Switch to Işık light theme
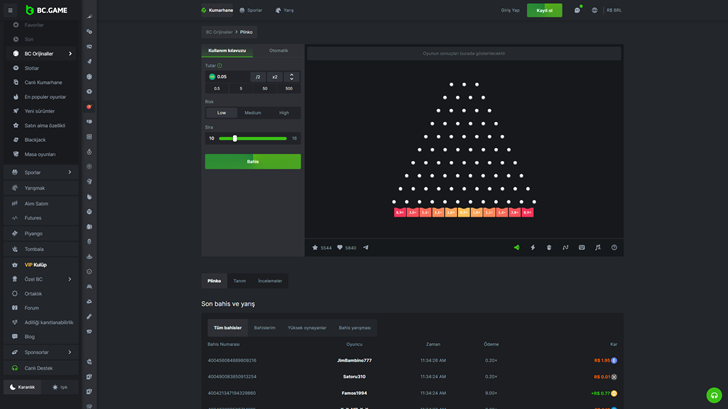This screenshot has height=409, width=728. coord(60,387)
